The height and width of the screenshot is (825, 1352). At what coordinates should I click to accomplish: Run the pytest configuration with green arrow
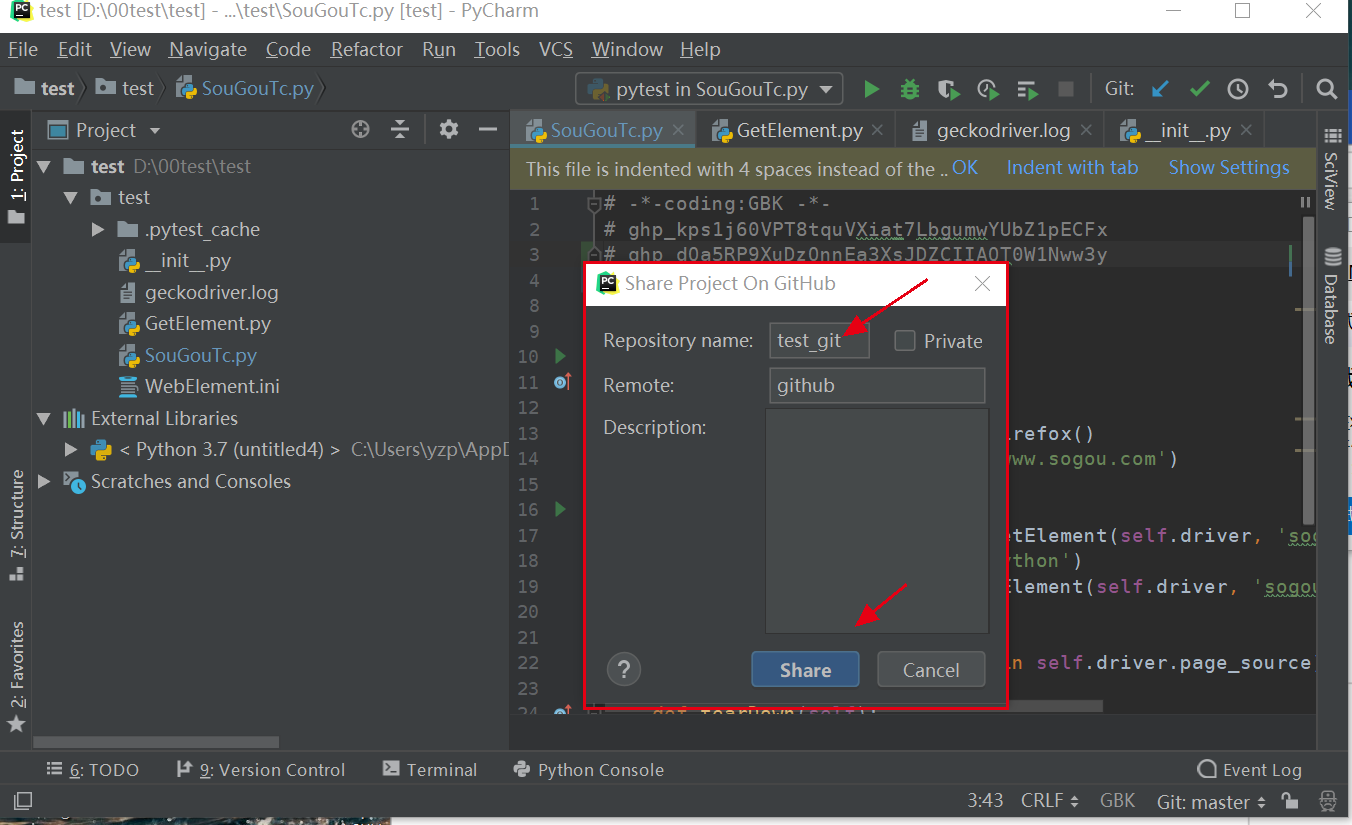[x=871, y=89]
